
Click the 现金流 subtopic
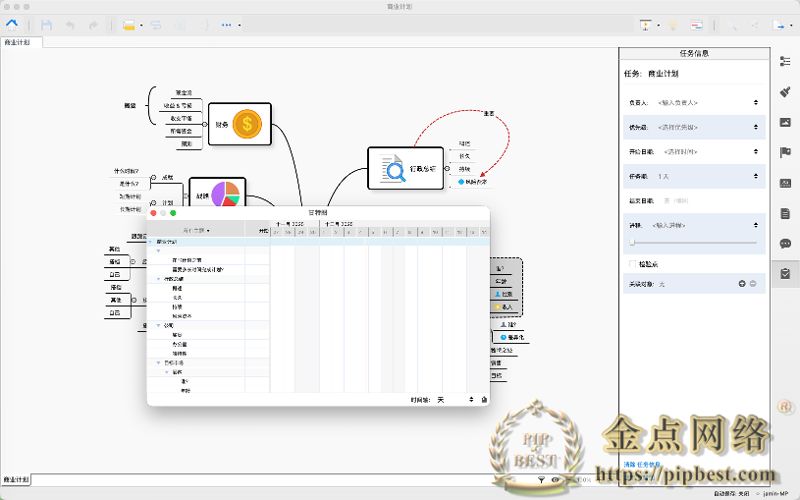[x=184, y=93]
